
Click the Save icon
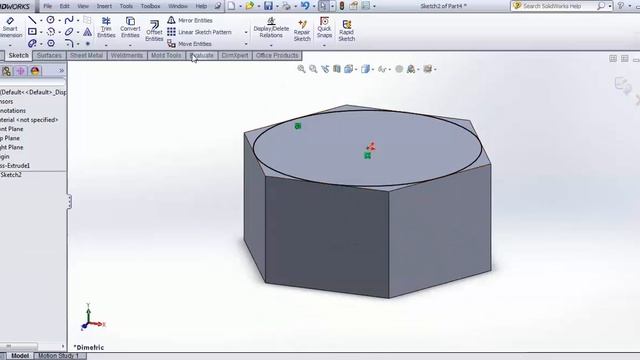(268, 6)
